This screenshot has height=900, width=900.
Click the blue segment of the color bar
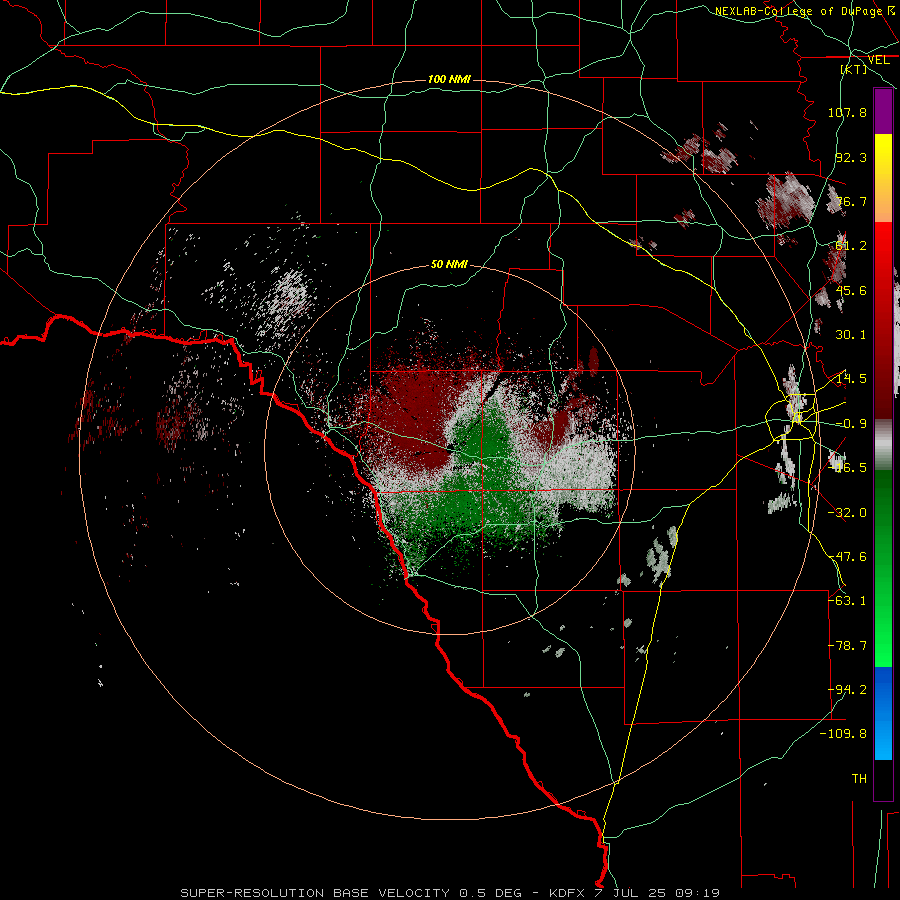click(x=883, y=713)
